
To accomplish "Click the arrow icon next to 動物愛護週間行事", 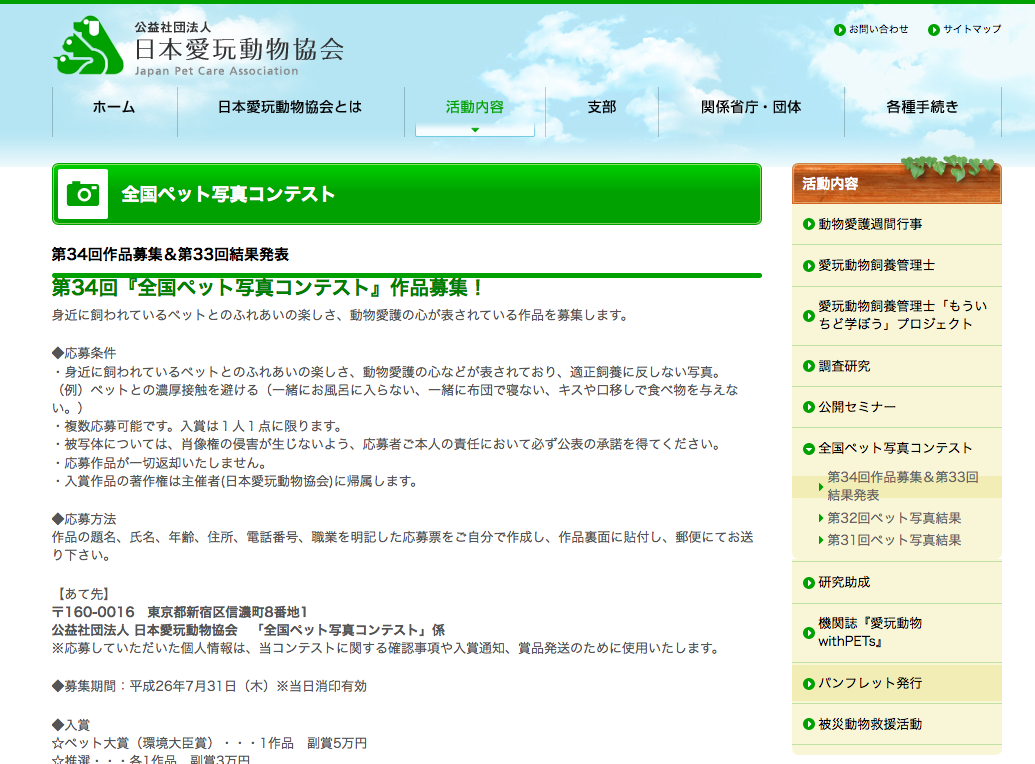I will pos(808,224).
